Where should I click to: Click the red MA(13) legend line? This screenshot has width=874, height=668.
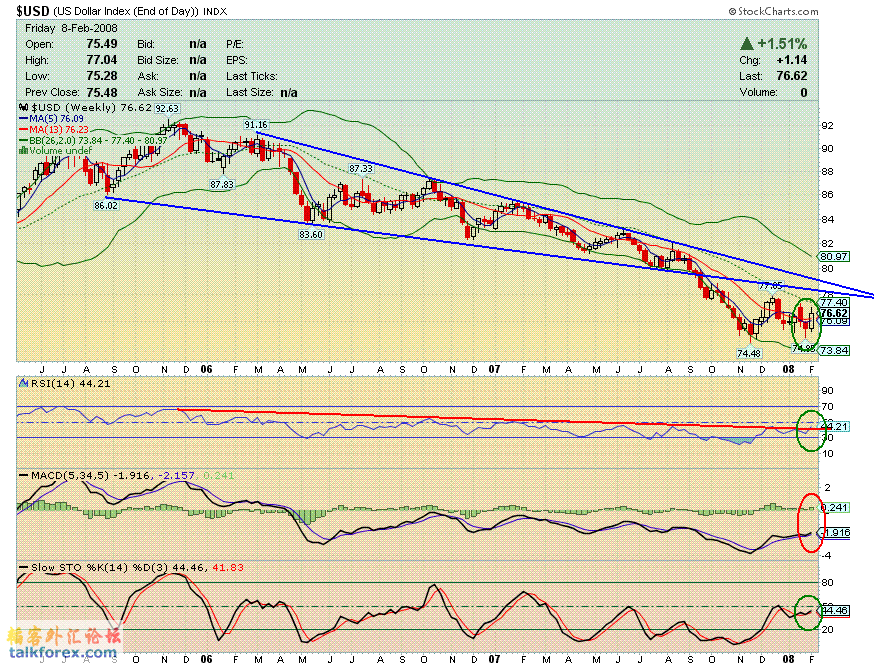point(23,129)
